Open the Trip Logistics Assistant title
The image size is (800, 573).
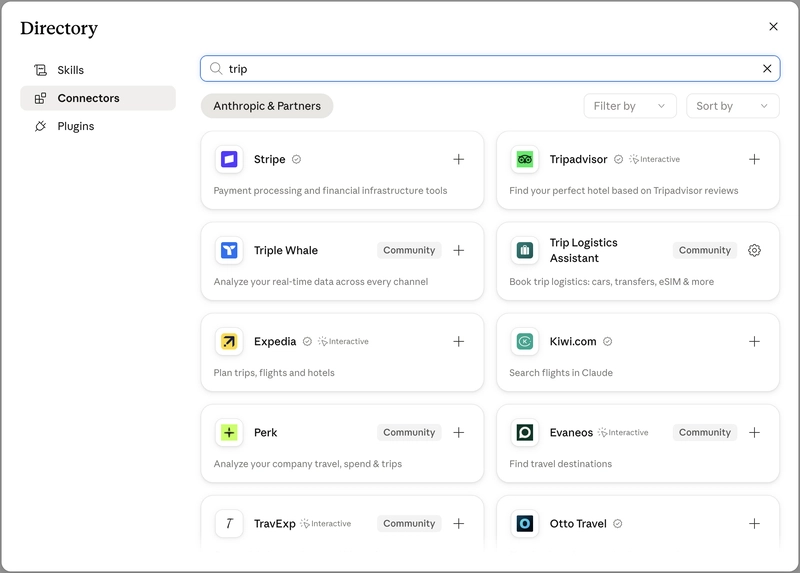[x=583, y=250]
